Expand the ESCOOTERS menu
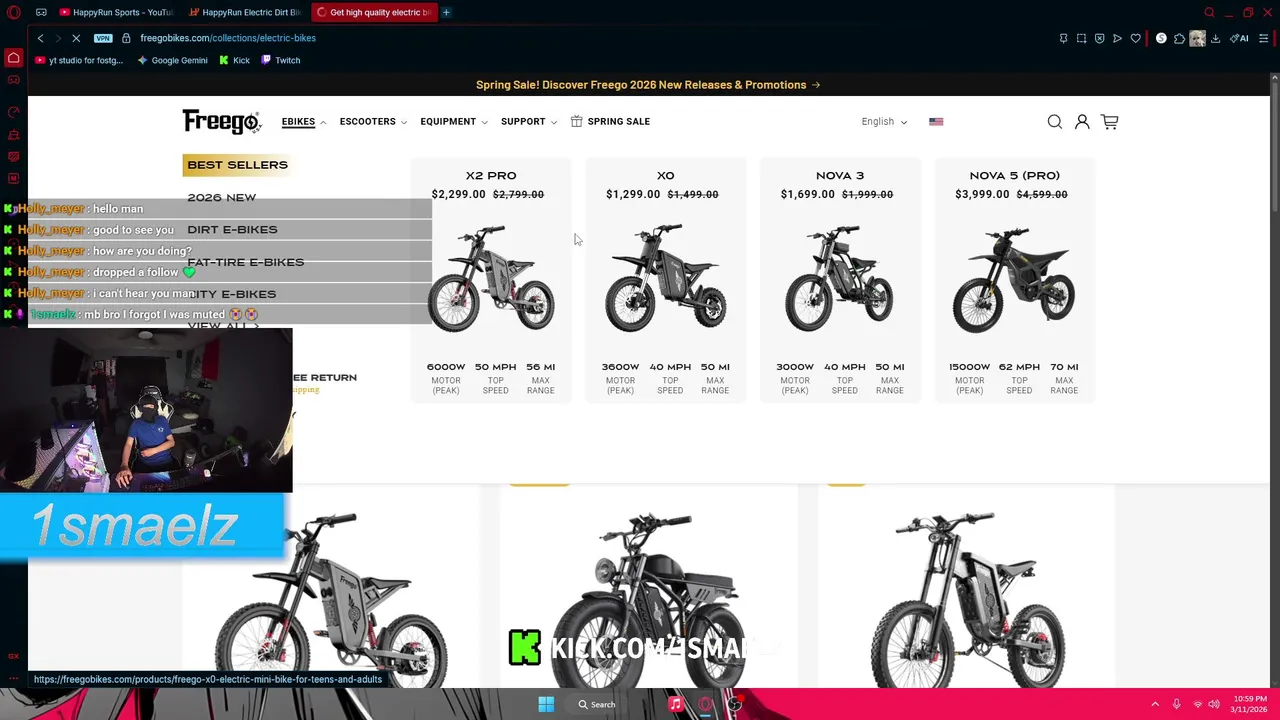The height and width of the screenshot is (720, 1280). pos(373,122)
